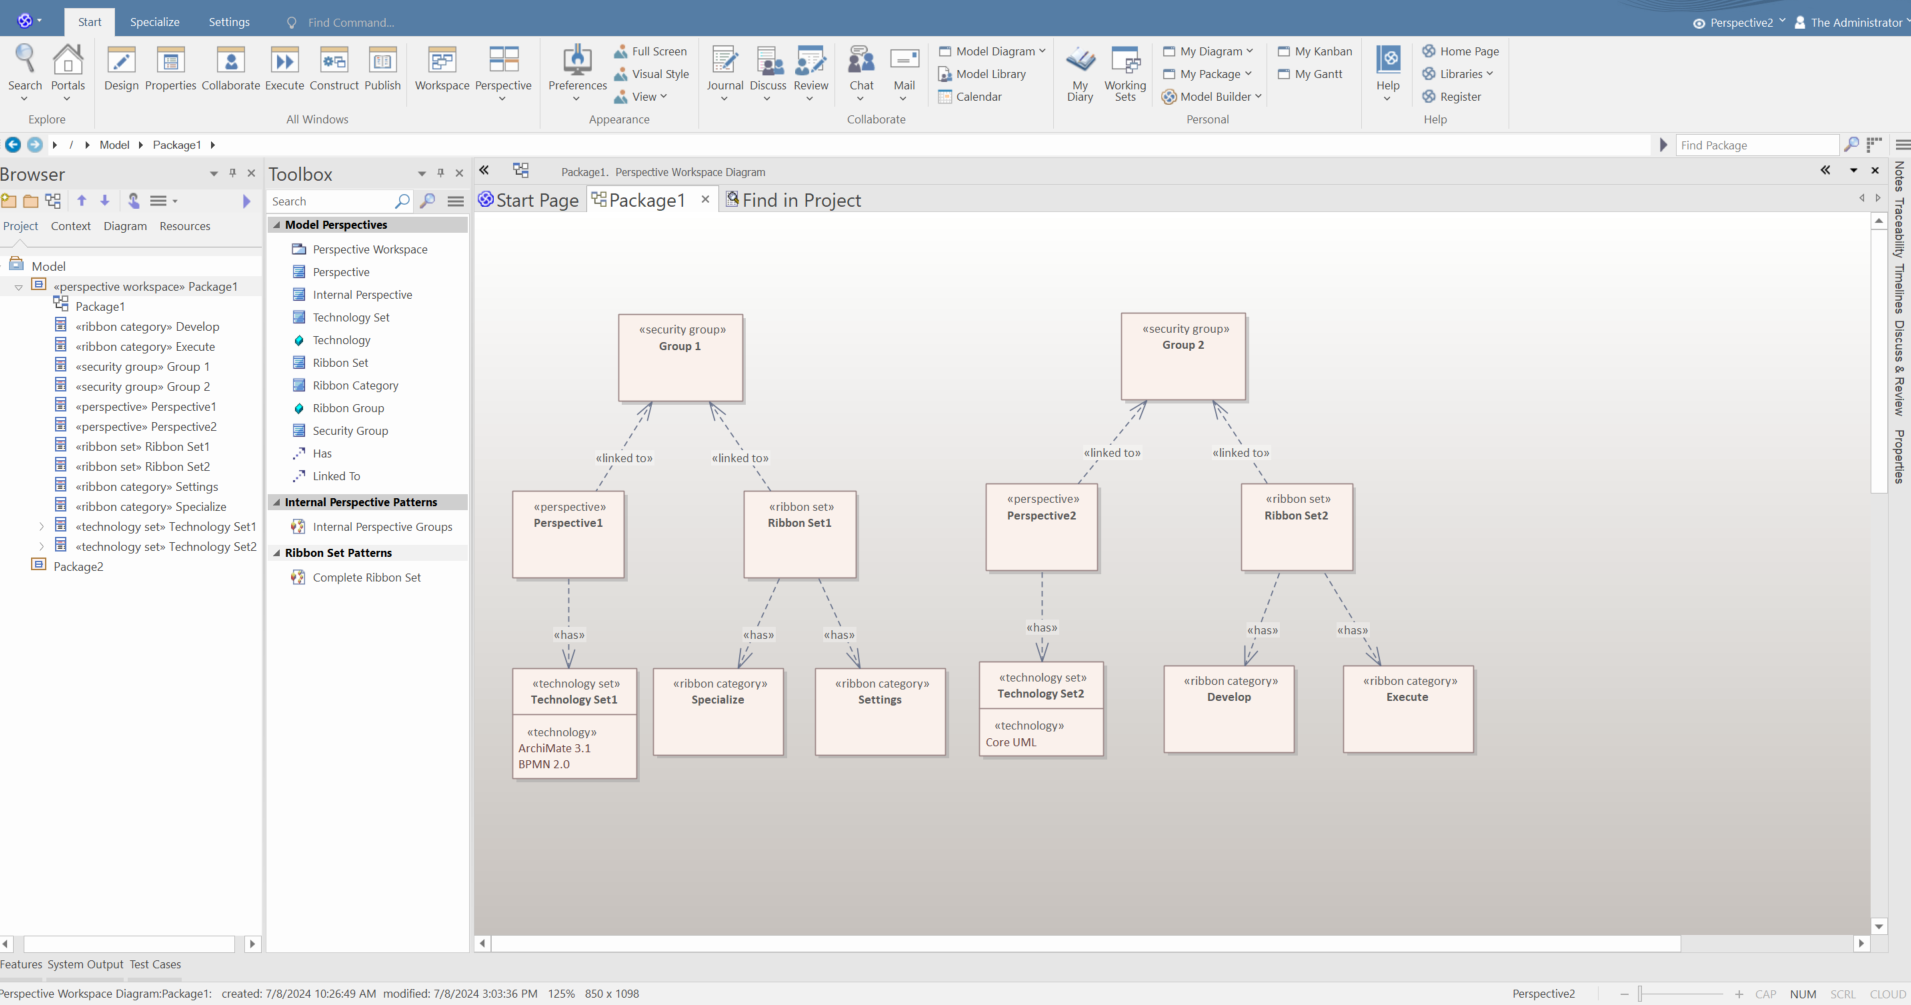
Task: Collapse the perspective workspace Package1 node
Action: coord(18,287)
